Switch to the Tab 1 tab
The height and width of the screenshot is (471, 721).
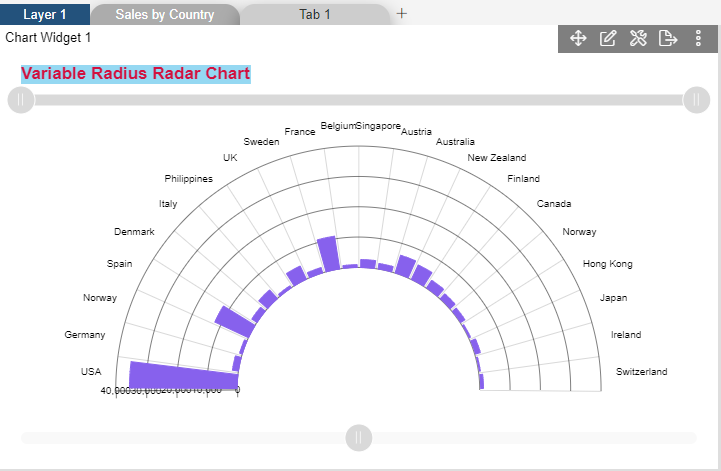click(x=315, y=14)
